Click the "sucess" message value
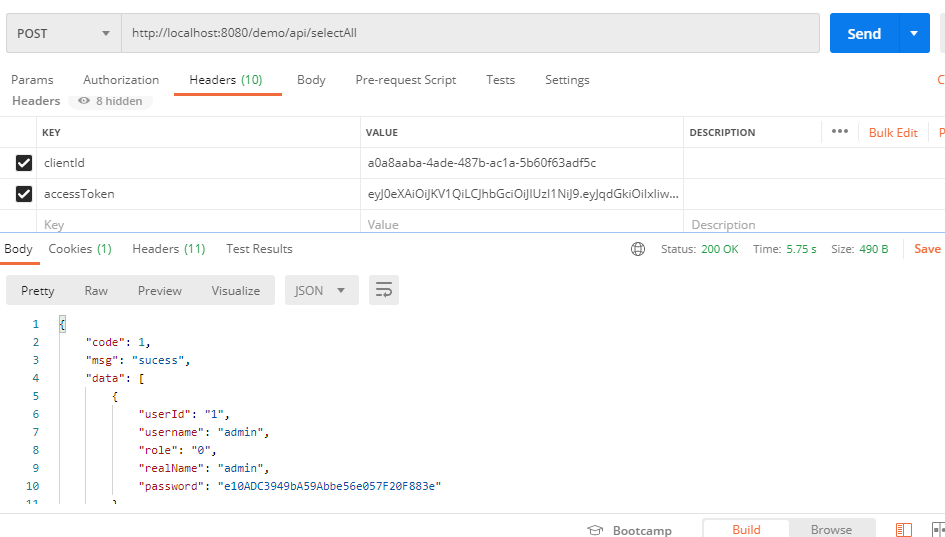The image size is (945, 537). point(158,360)
